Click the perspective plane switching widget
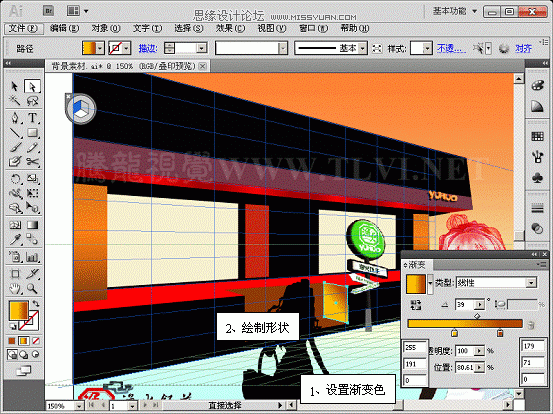Viewport: 553px width, 414px height. tap(81, 109)
